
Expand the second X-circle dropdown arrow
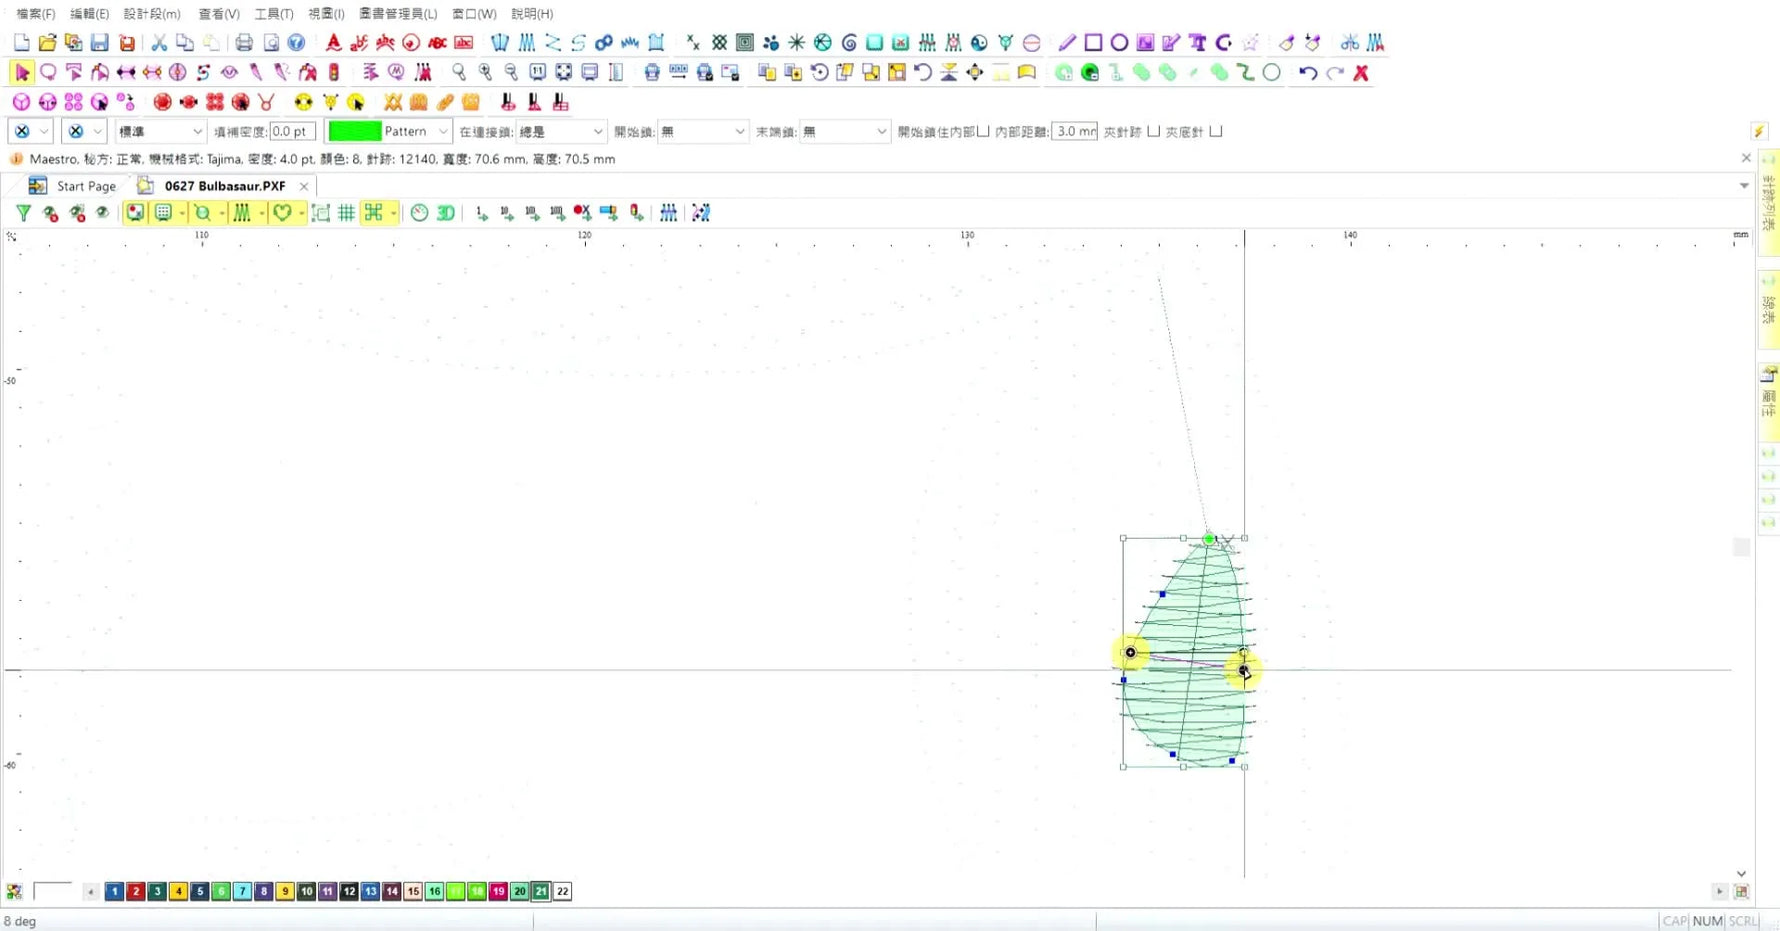[x=97, y=131]
